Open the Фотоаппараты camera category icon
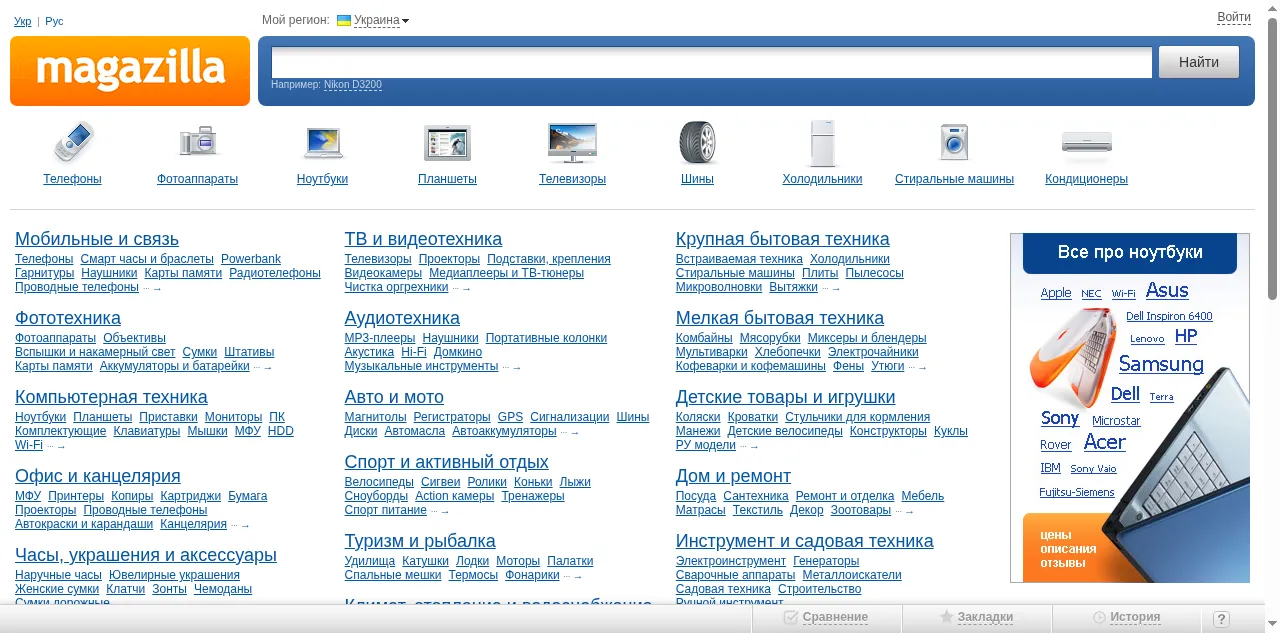 pyautogui.click(x=198, y=142)
